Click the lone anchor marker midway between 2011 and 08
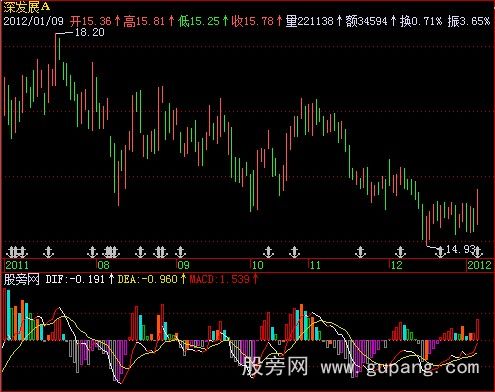The width and height of the screenshot is (495, 392). tap(49, 252)
